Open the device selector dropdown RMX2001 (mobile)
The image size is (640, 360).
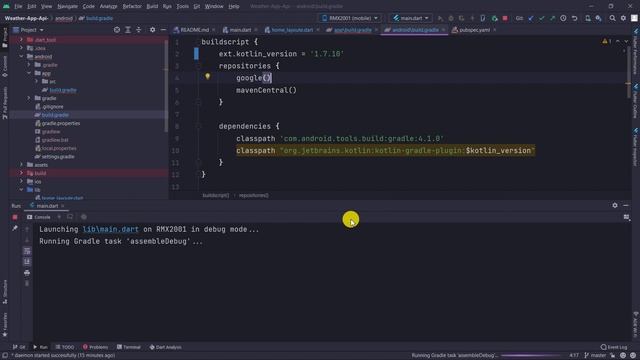point(350,18)
